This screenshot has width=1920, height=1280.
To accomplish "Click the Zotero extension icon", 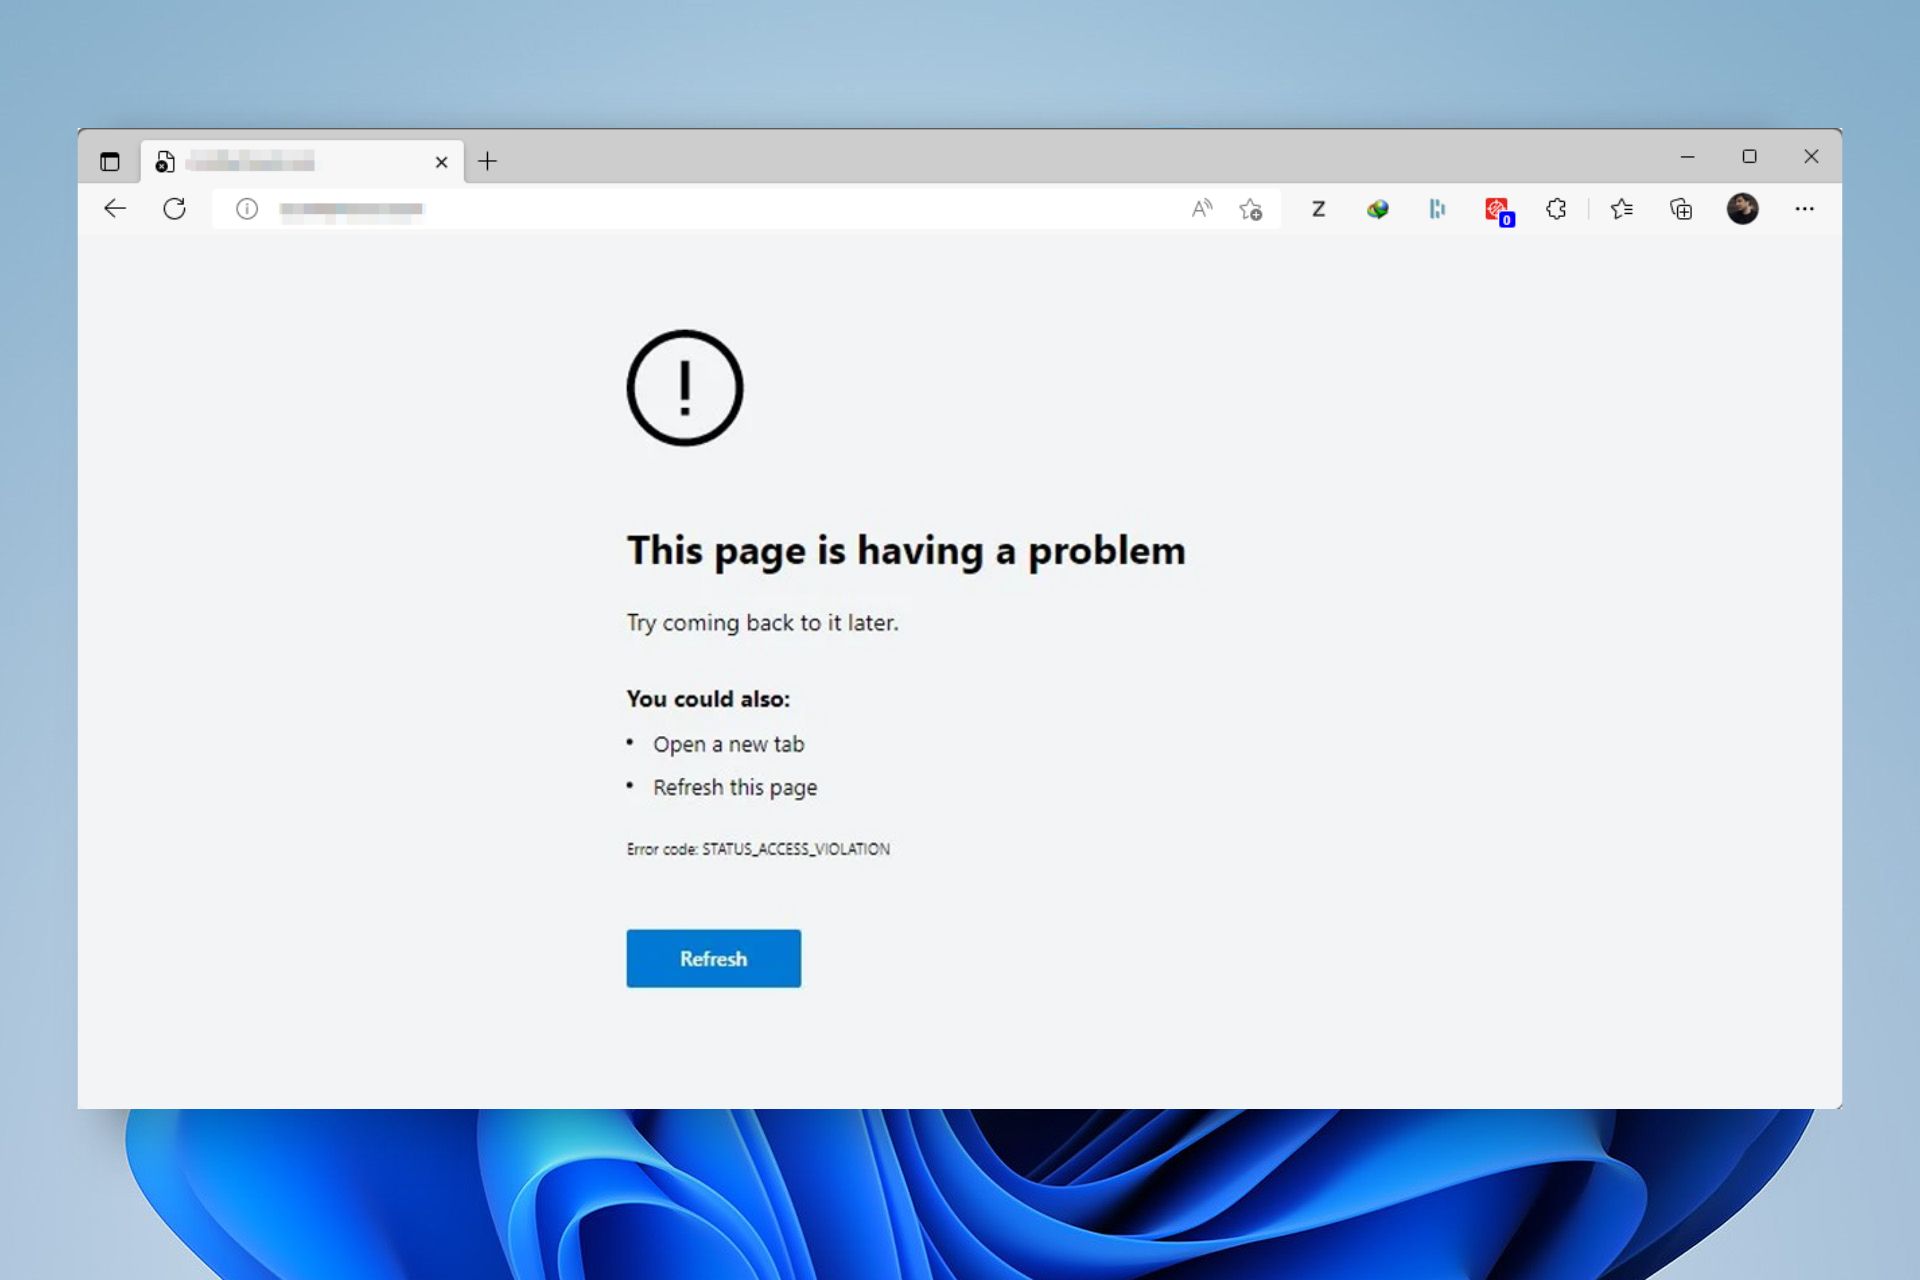I will point(1316,207).
